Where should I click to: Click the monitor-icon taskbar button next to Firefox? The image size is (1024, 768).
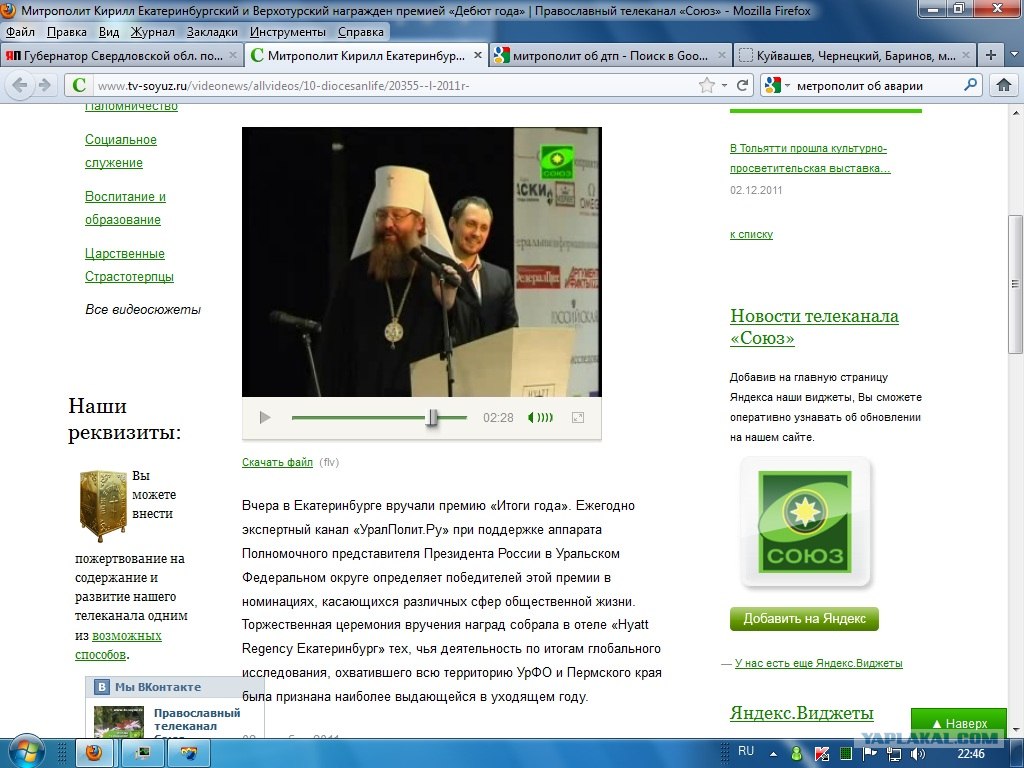[142, 753]
